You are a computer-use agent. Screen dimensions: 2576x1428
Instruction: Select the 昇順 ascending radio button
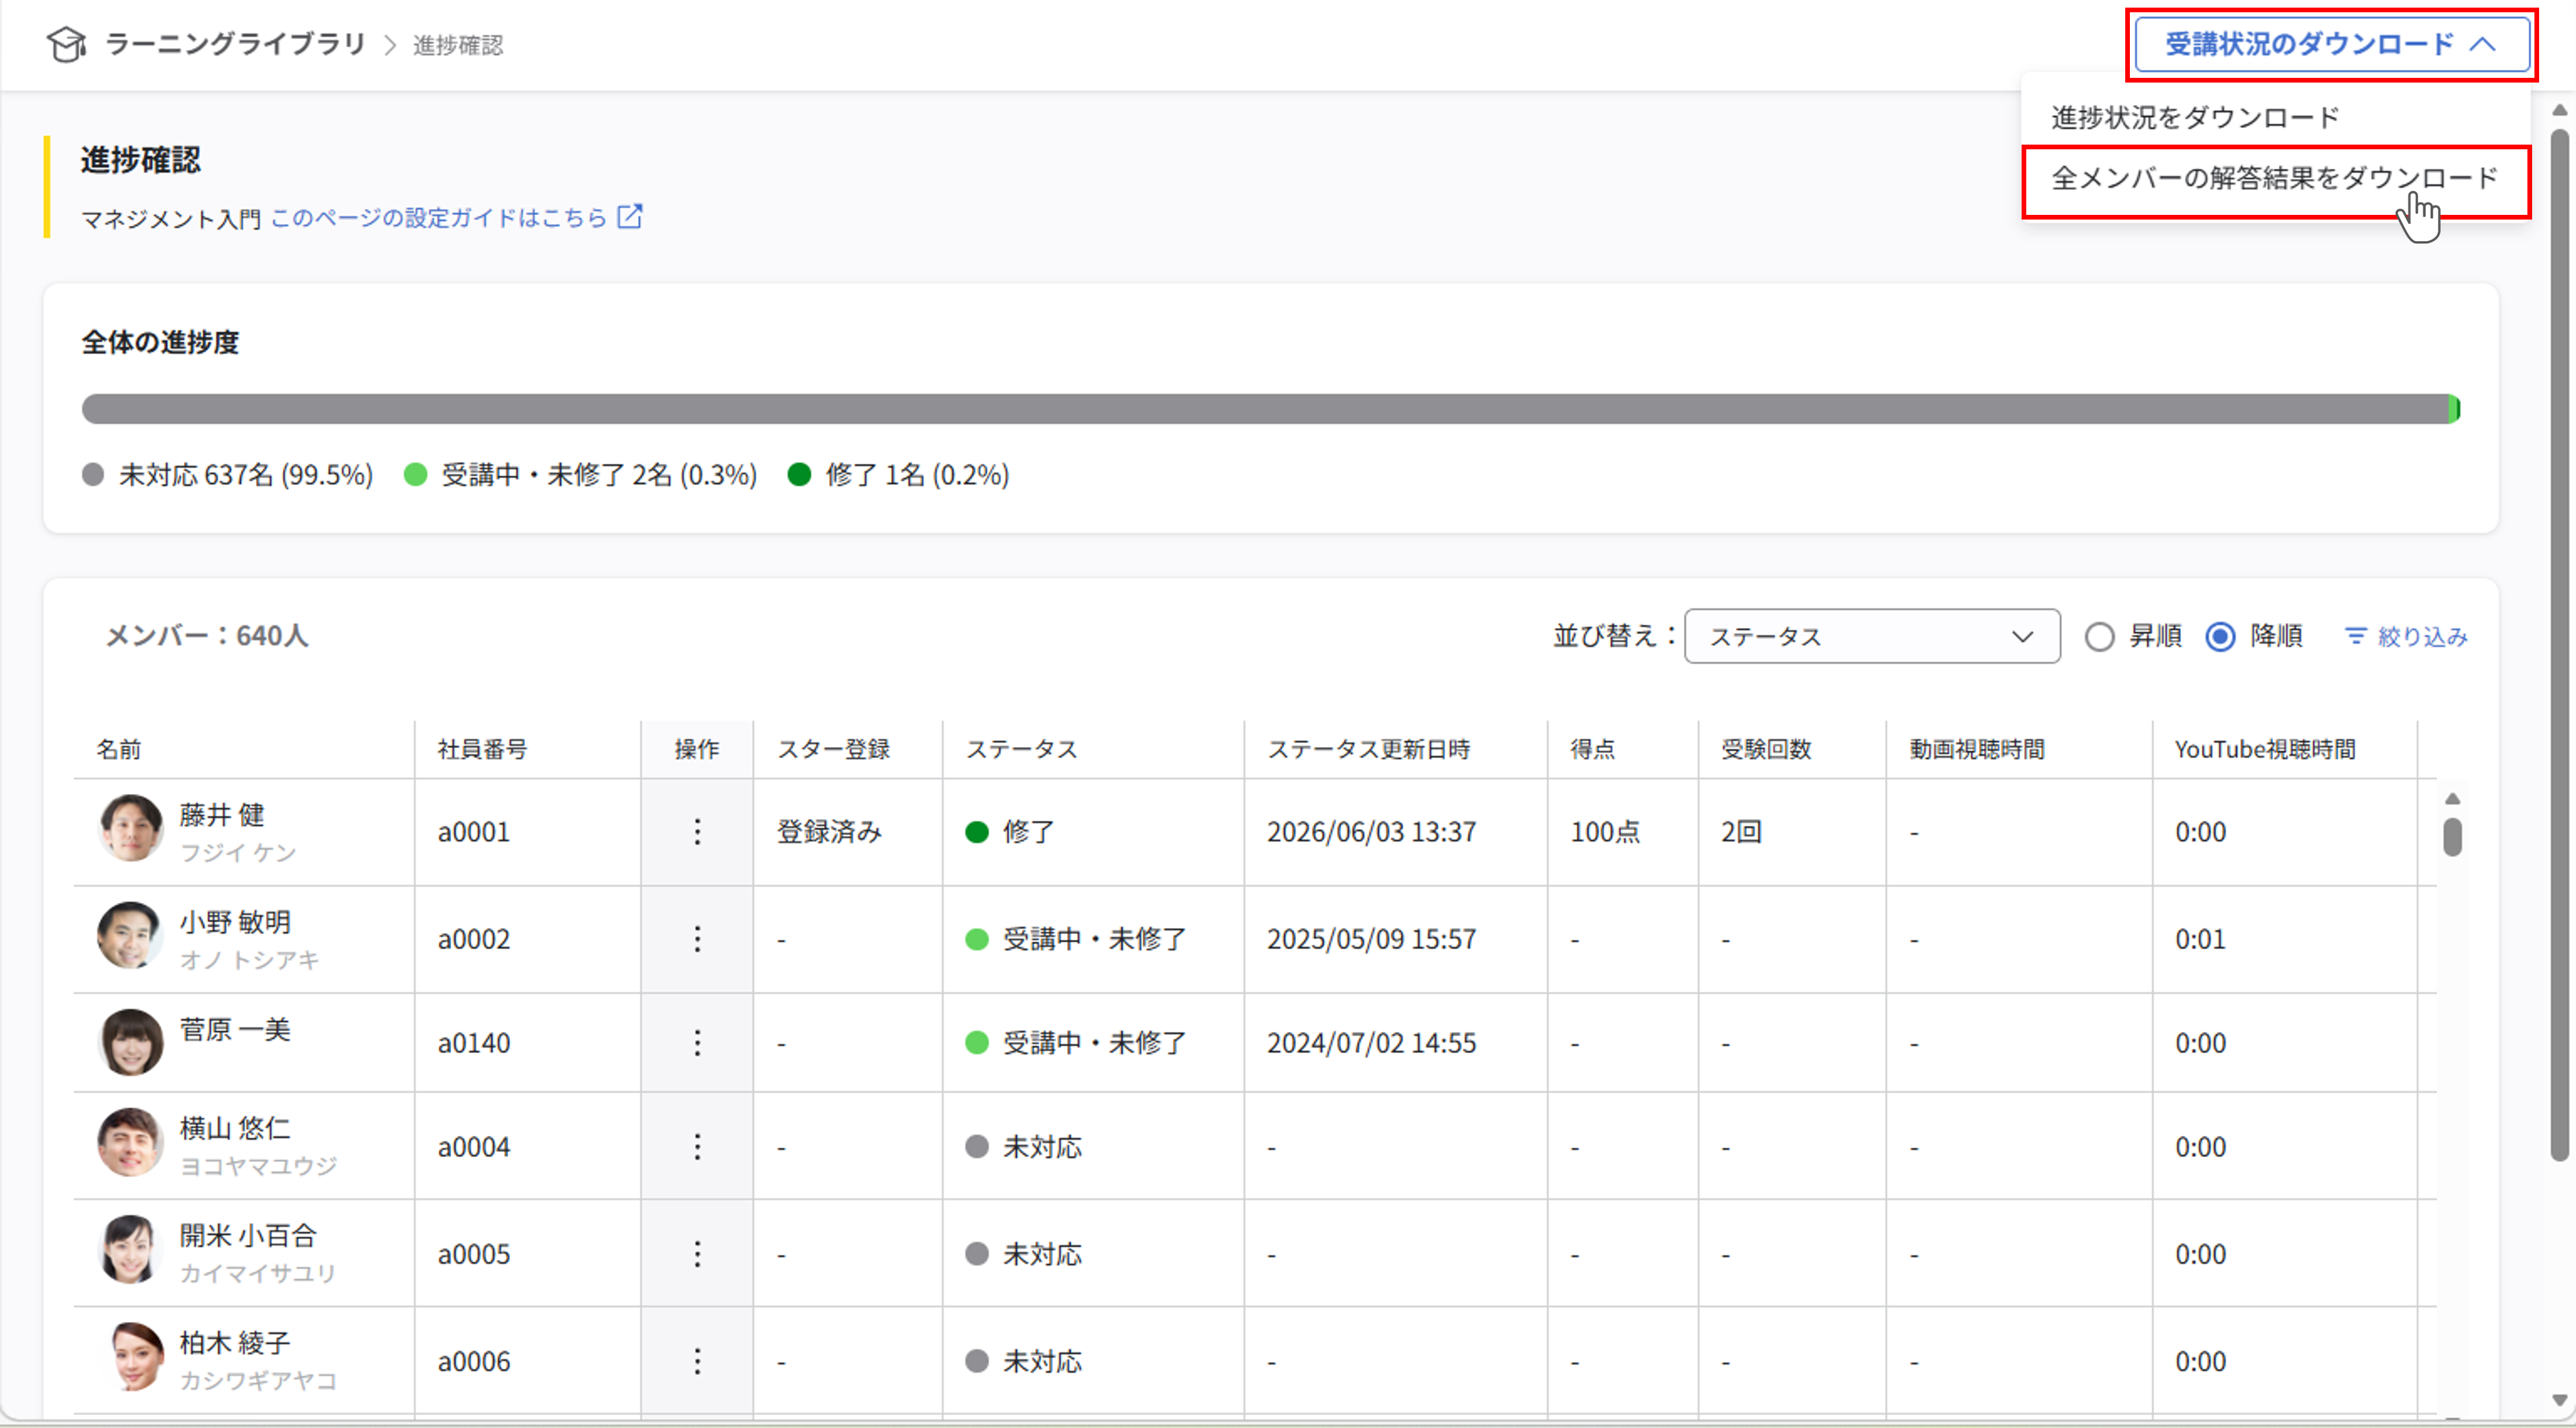tap(2099, 636)
